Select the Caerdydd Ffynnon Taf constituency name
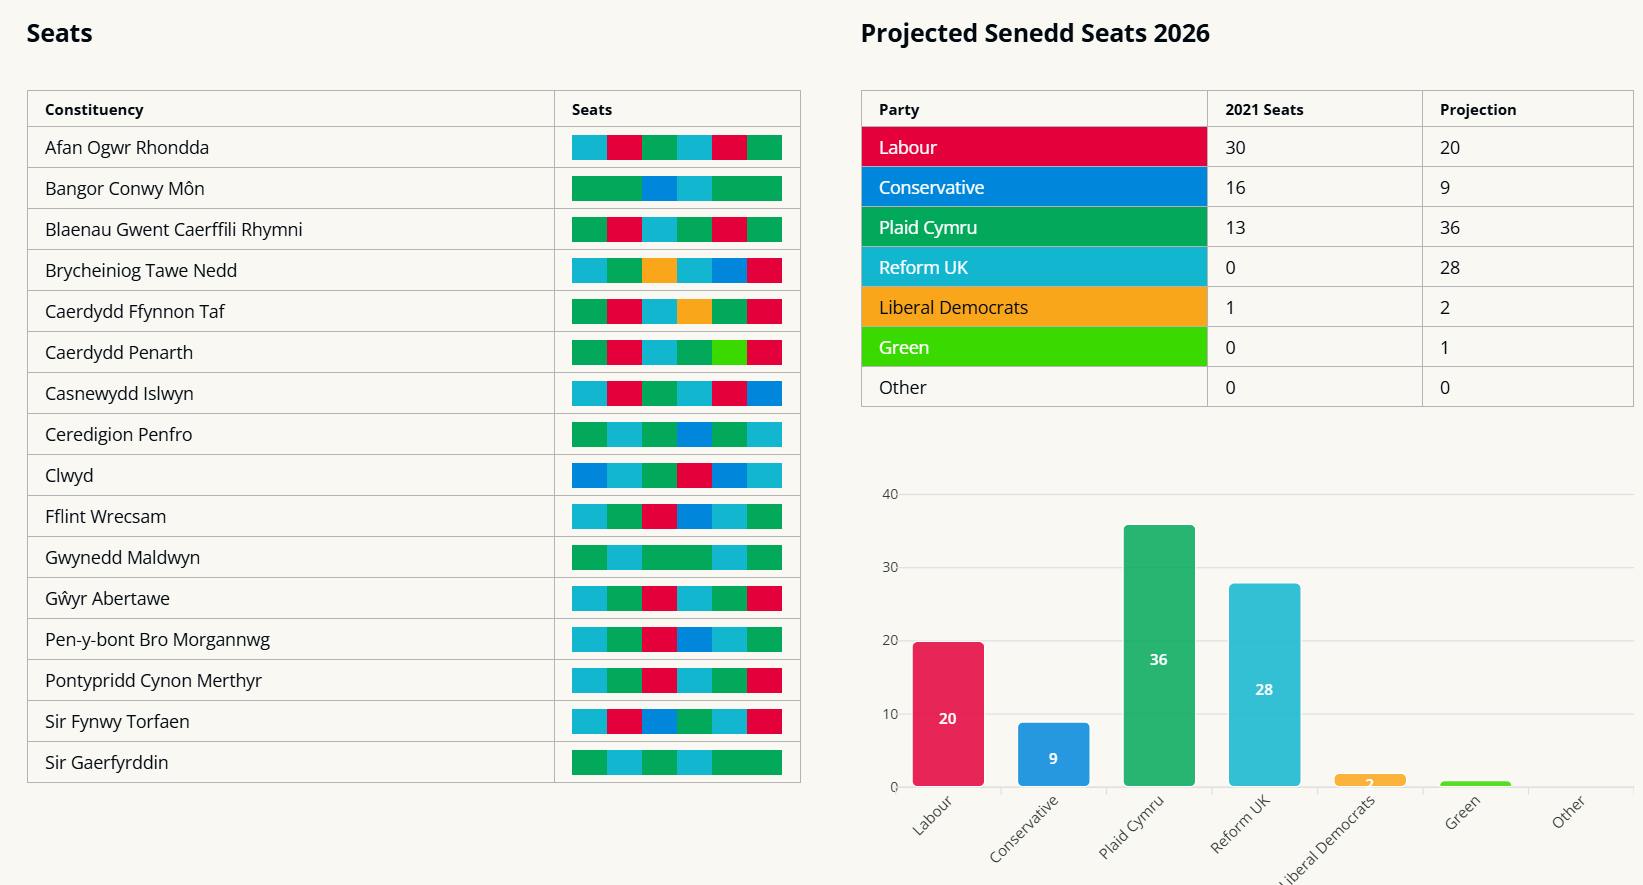 click(x=135, y=312)
